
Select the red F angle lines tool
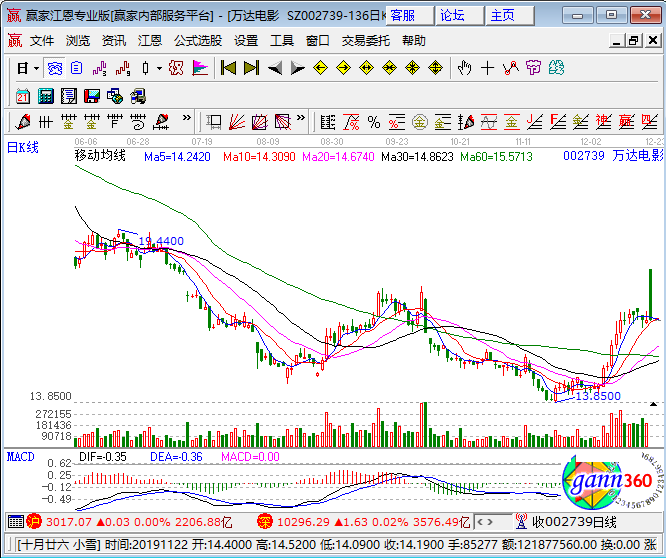[x=558, y=122]
